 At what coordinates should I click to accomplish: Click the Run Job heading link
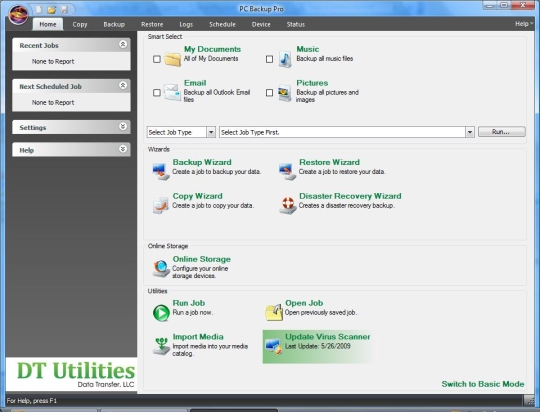pos(189,303)
